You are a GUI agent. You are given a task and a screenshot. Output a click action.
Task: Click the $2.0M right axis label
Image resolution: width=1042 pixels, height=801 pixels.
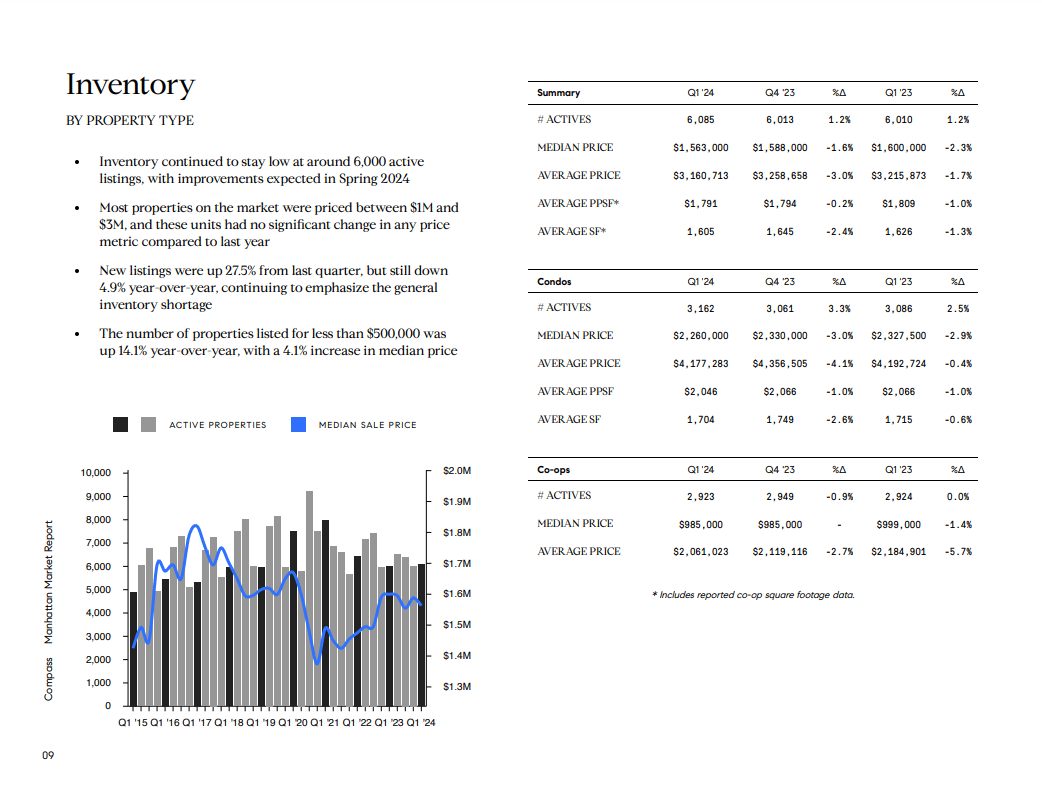[457, 471]
